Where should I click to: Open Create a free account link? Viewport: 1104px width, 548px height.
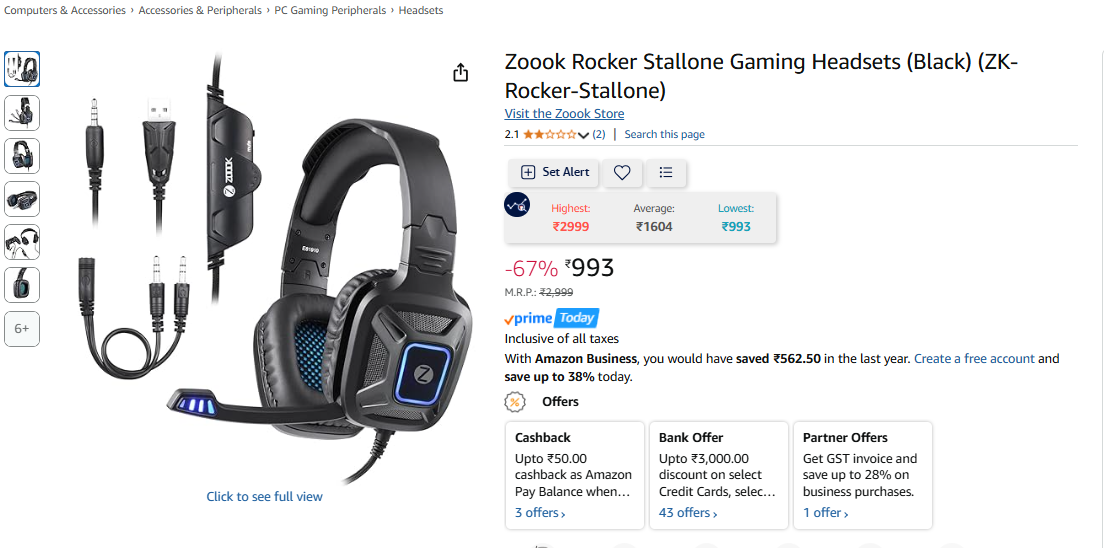click(x=974, y=359)
